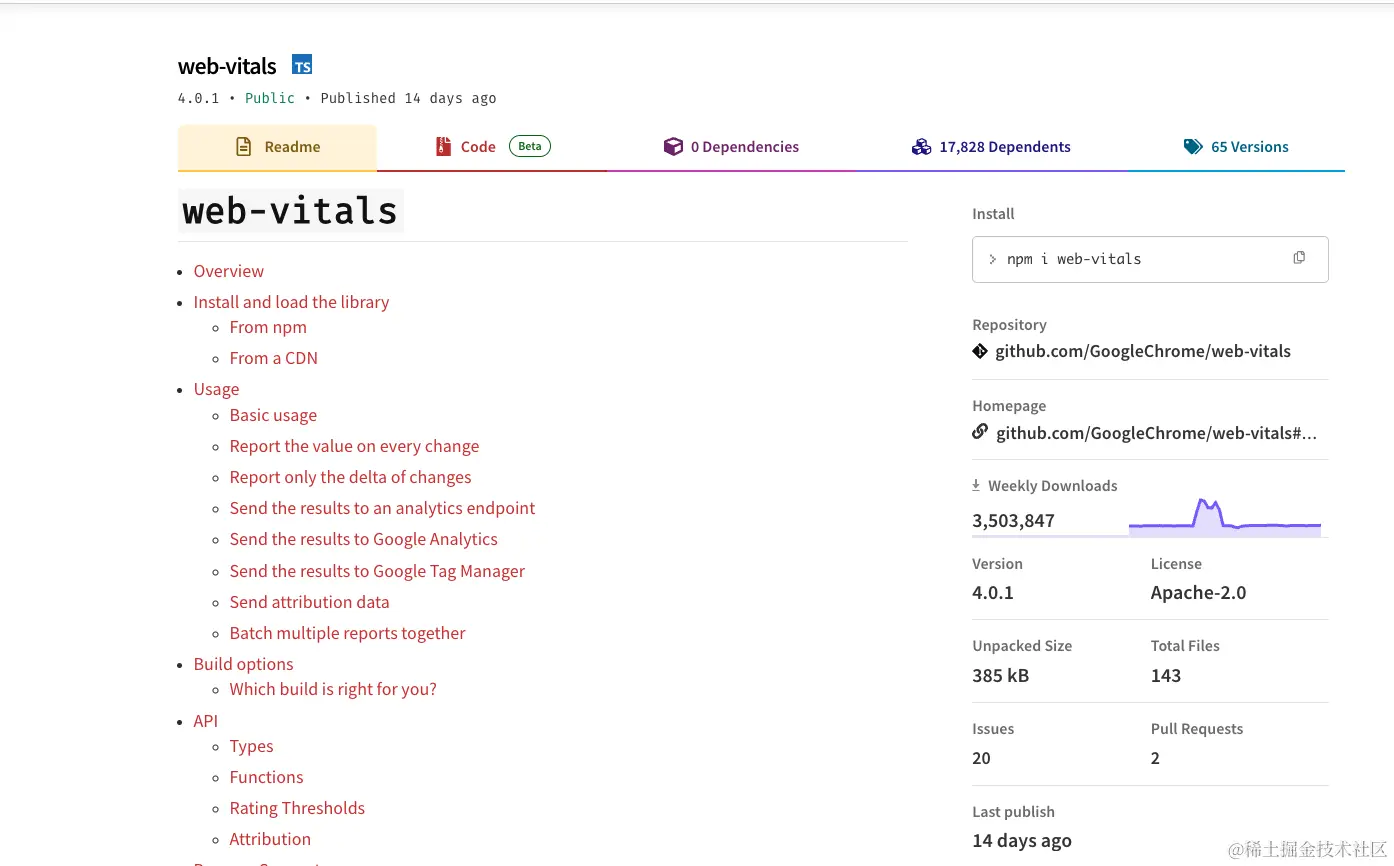The height and width of the screenshot is (866, 1394).
Task: Open the Send attribution data link
Action: (309, 602)
